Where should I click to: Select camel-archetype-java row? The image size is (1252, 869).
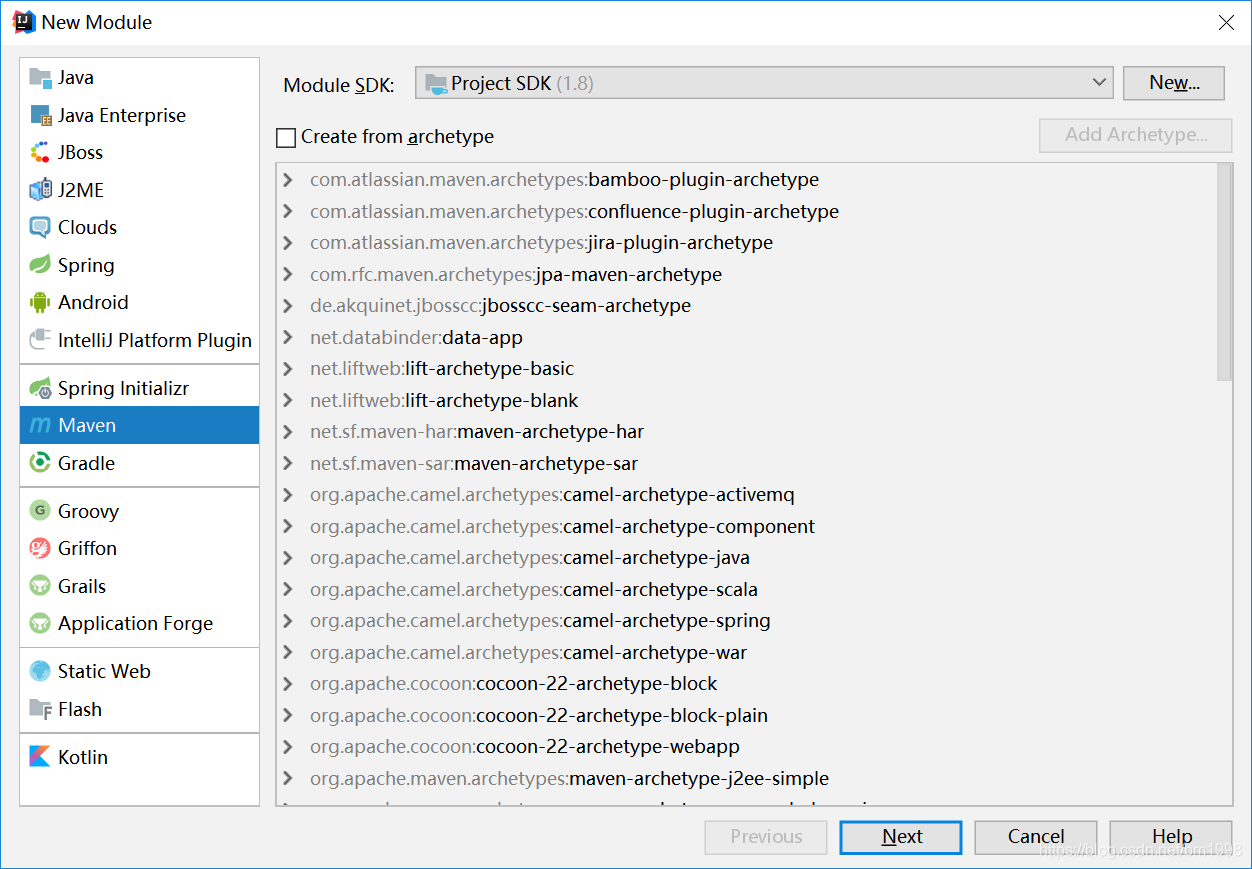747,558
